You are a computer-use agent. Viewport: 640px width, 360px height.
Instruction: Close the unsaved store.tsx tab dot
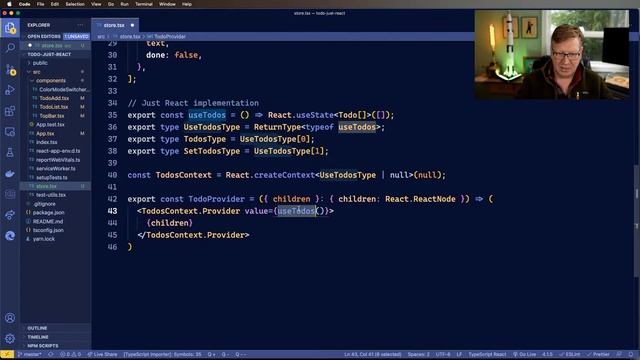(132, 25)
